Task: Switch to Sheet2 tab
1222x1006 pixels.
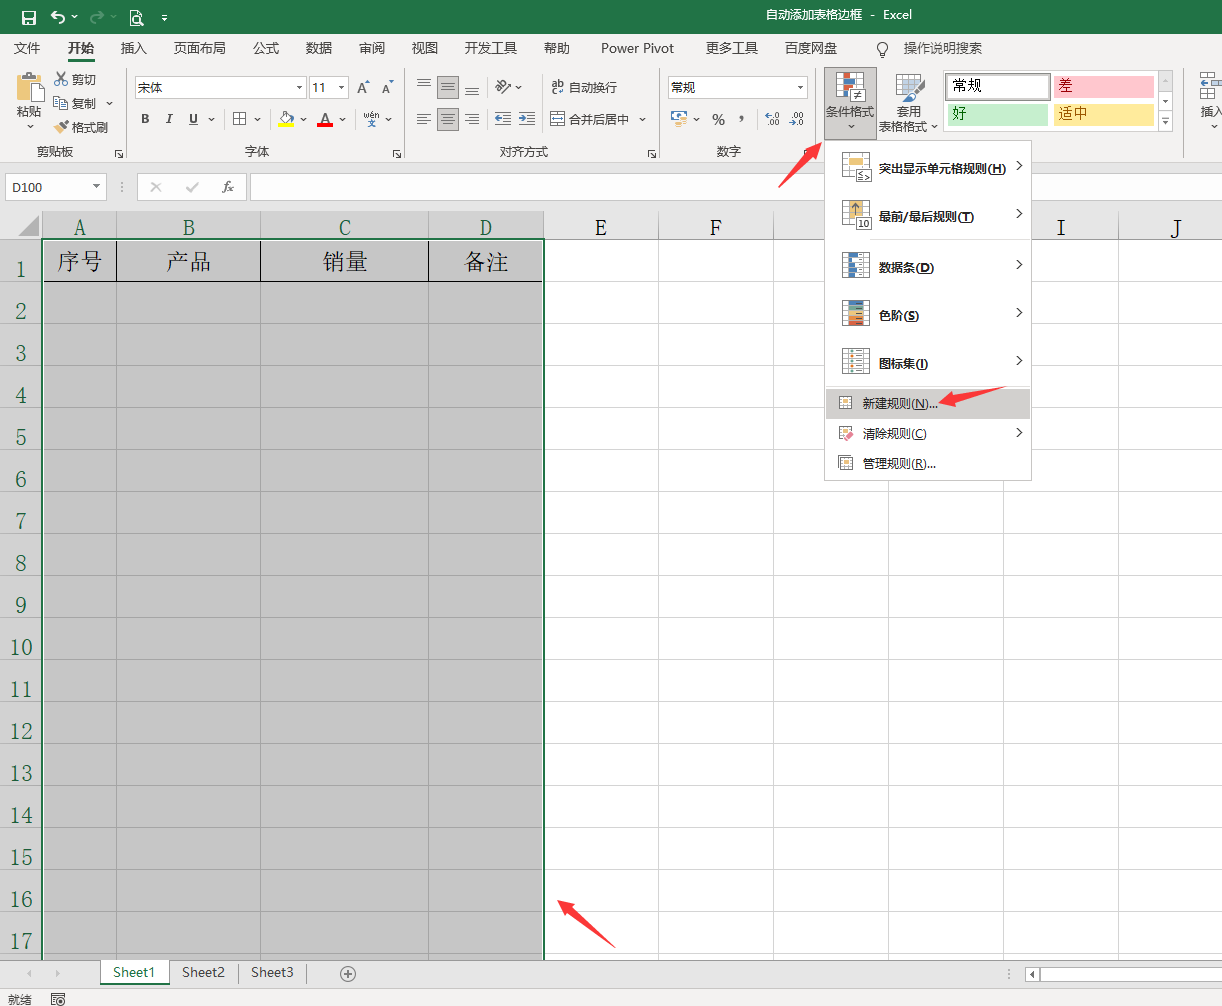Action: tap(203, 972)
